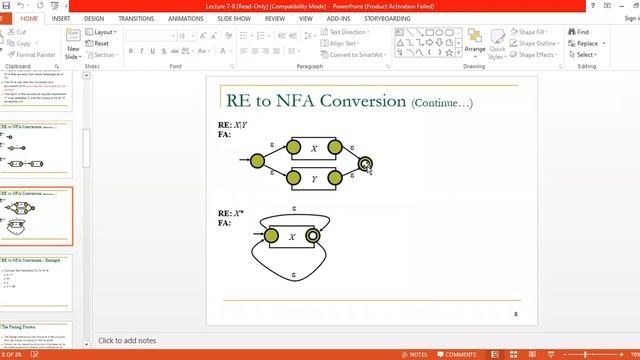The image size is (640, 360).
Task: Click the Save icon in quick access toolbar
Action: (6, 6)
